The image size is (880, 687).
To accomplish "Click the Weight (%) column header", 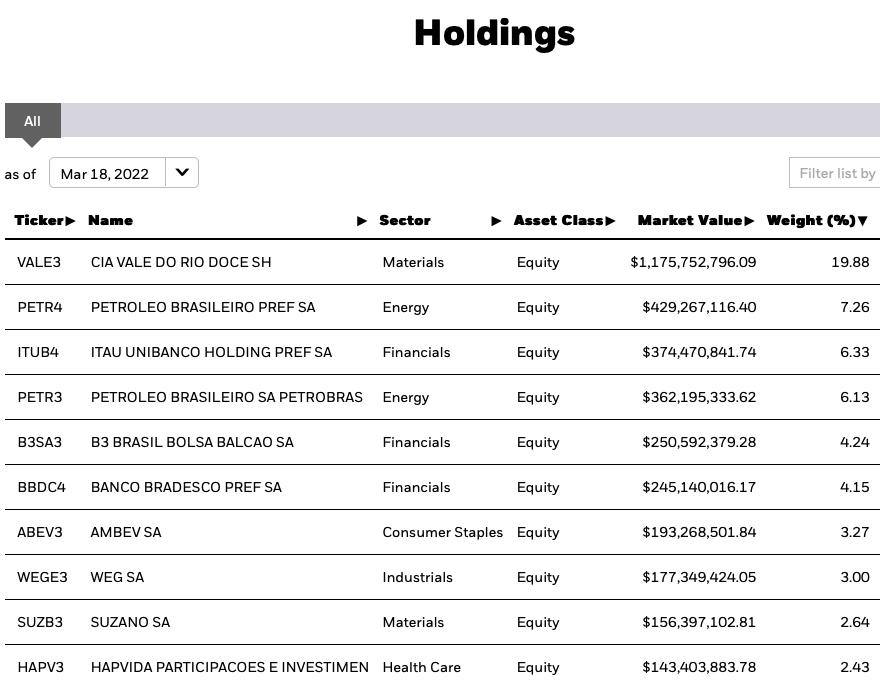I will 812,221.
